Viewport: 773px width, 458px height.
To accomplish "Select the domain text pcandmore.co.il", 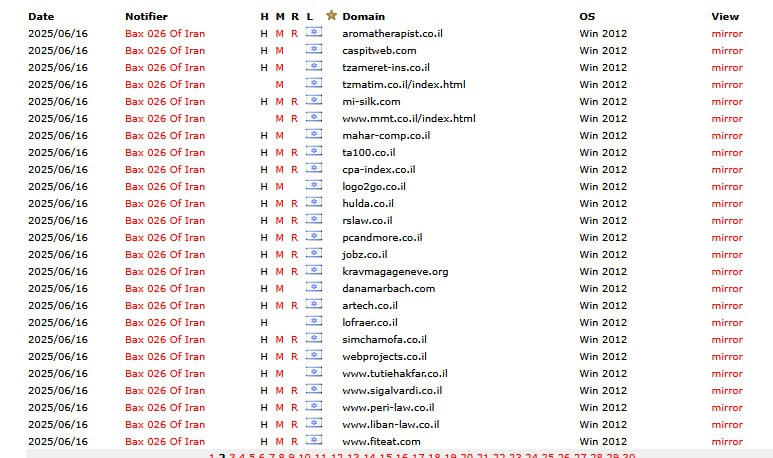I will pyautogui.click(x=382, y=237).
